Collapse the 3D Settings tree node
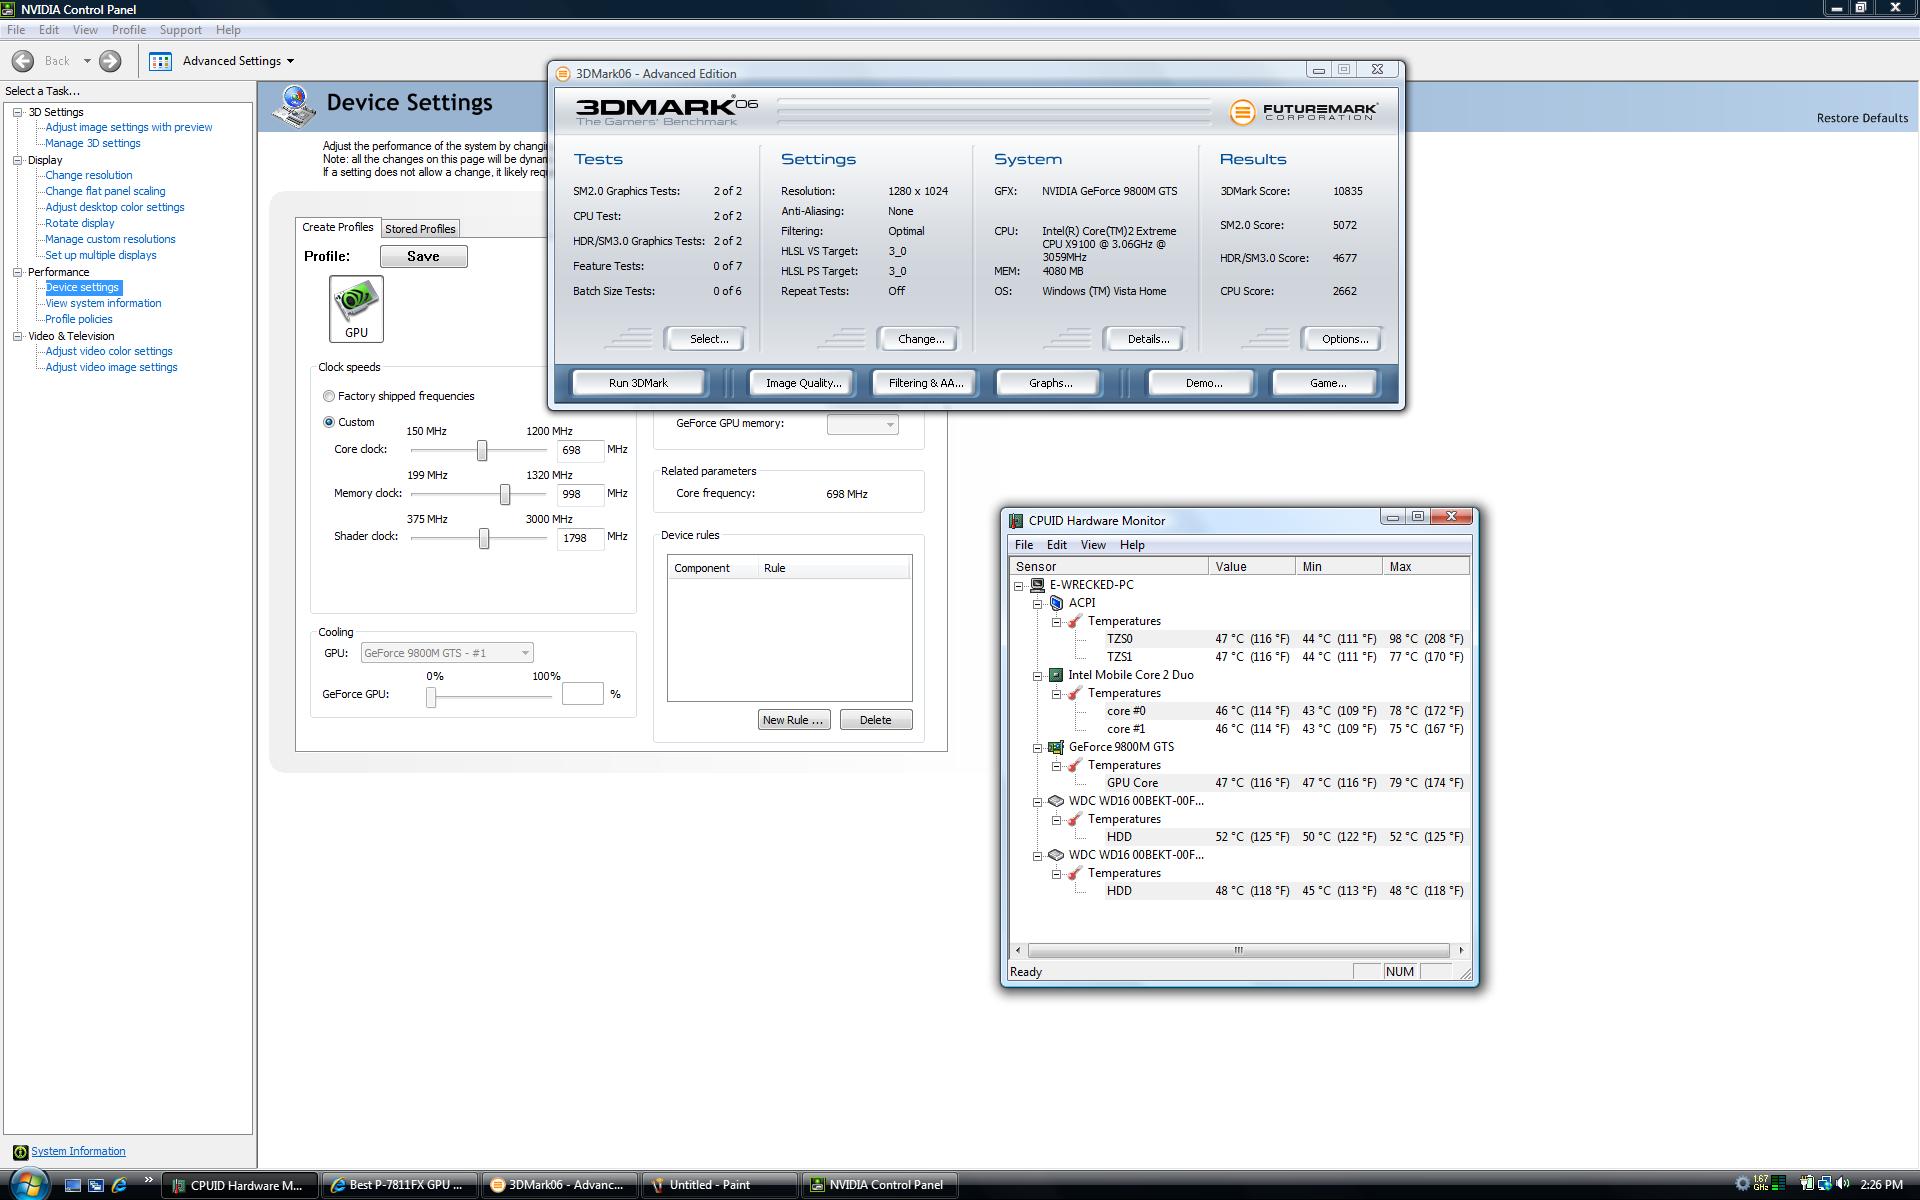Viewport: 1920px width, 1200px height. point(17,113)
